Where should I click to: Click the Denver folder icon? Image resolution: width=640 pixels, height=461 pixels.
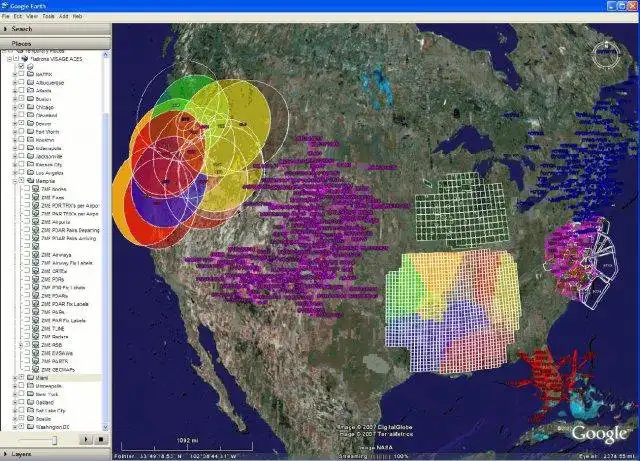tap(31, 123)
